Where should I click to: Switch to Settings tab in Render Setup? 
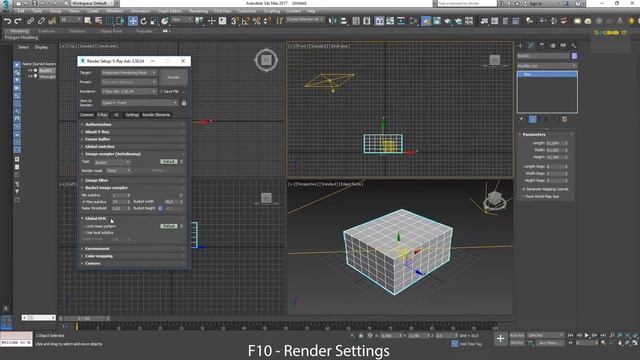click(x=132, y=115)
